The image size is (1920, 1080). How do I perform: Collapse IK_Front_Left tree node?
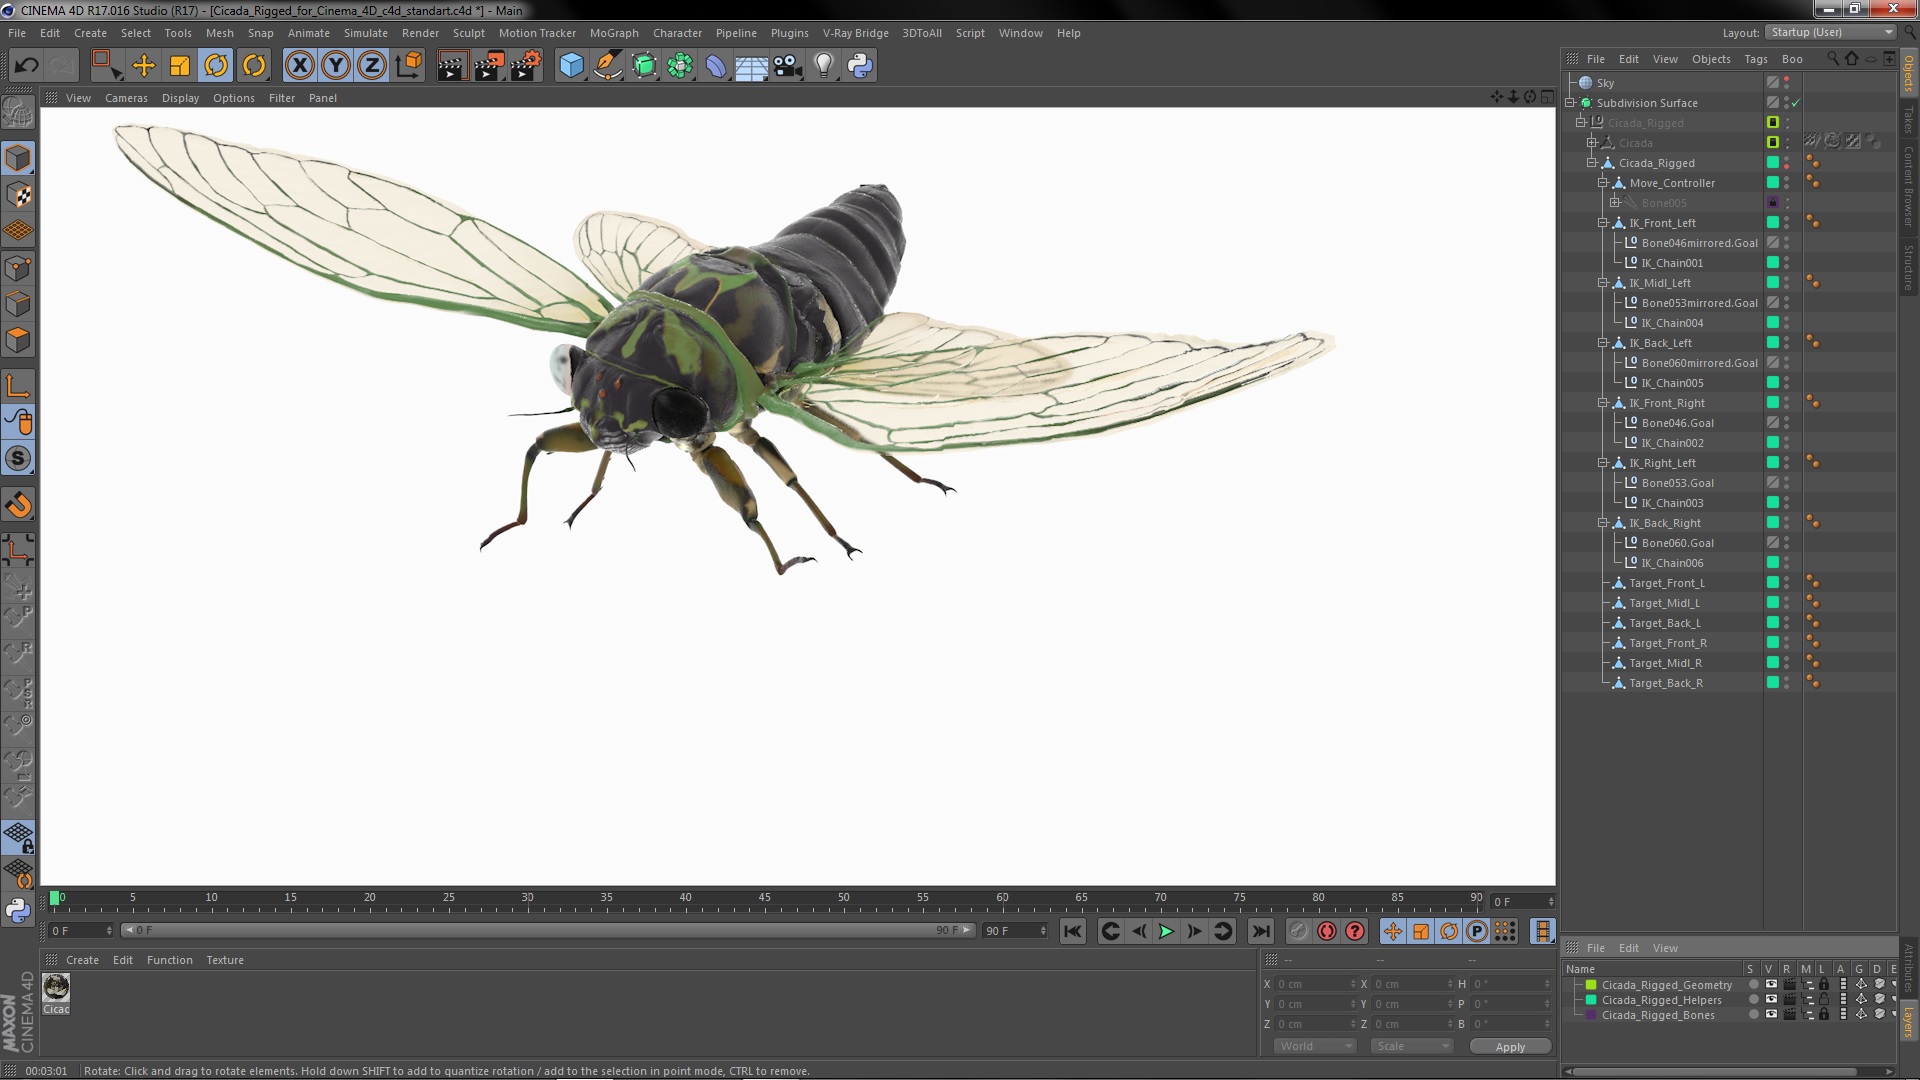tap(1603, 223)
